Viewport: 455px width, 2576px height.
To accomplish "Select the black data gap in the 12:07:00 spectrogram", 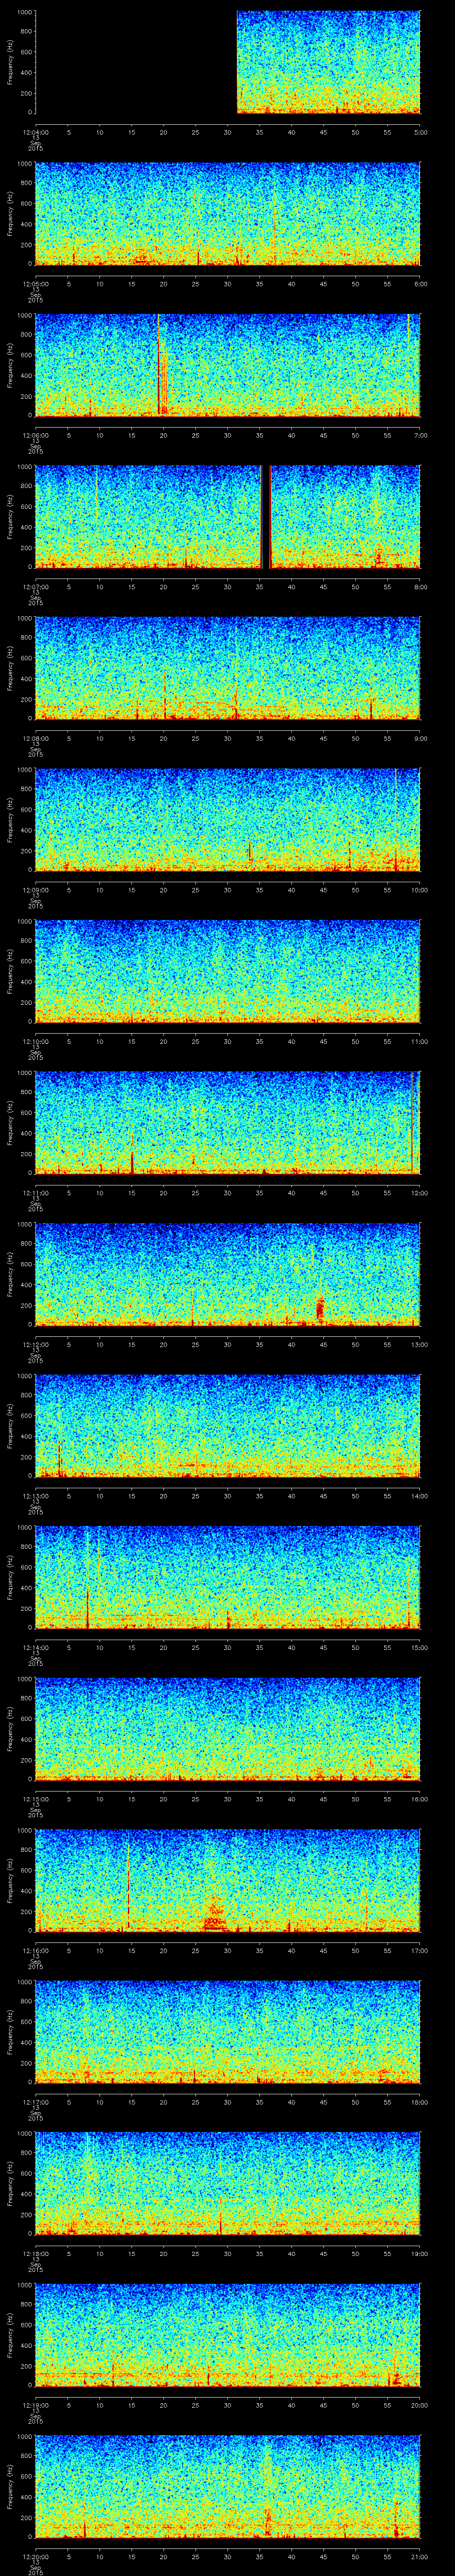I will (x=266, y=516).
